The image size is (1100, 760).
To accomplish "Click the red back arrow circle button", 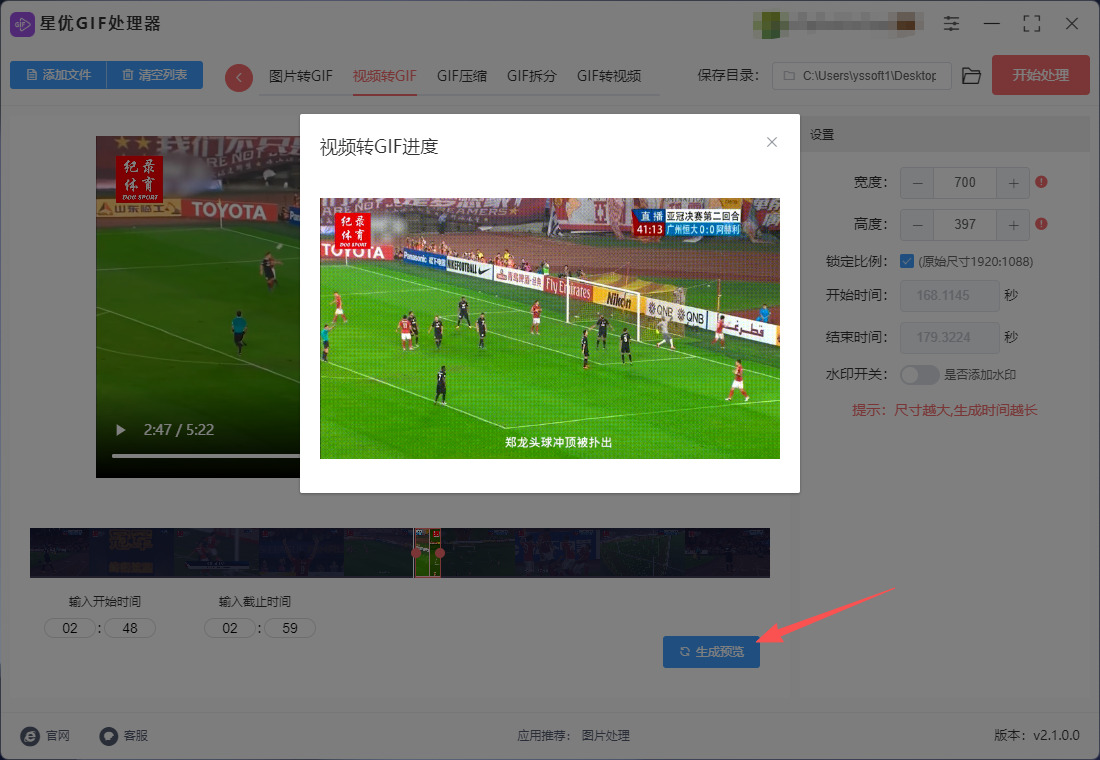I will pos(239,77).
